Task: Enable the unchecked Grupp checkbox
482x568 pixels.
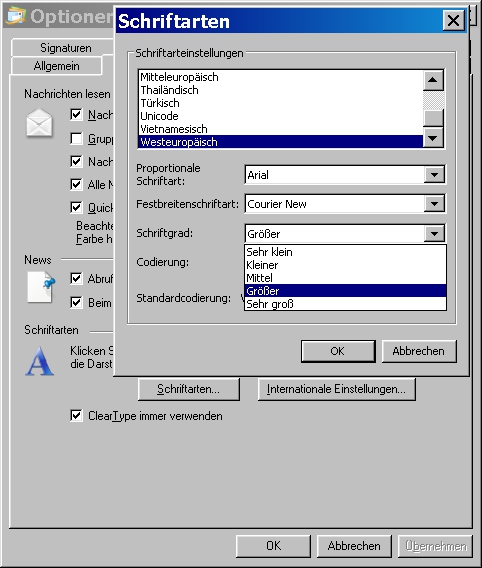Action: (x=76, y=138)
